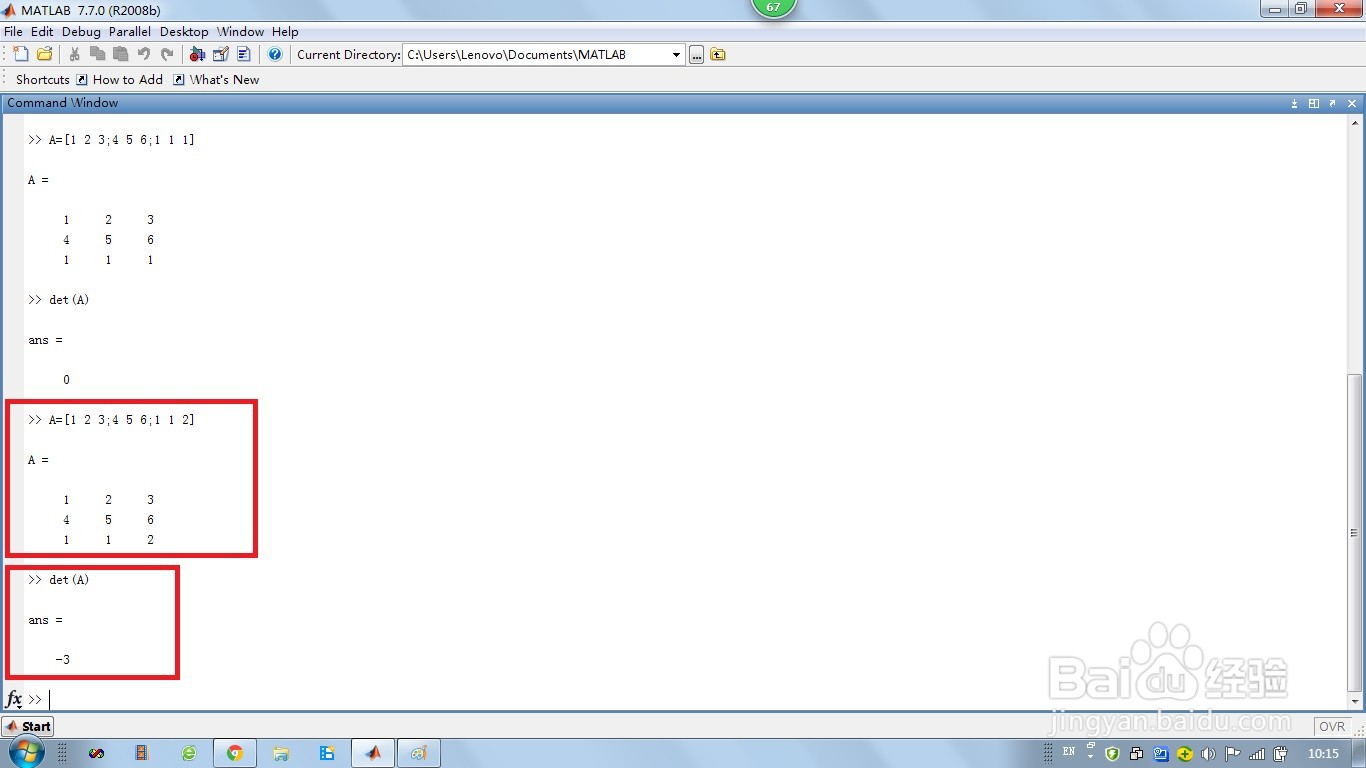The height and width of the screenshot is (768, 1366).
Task: Switch to MATLAB taskbar button
Action: [x=373, y=753]
